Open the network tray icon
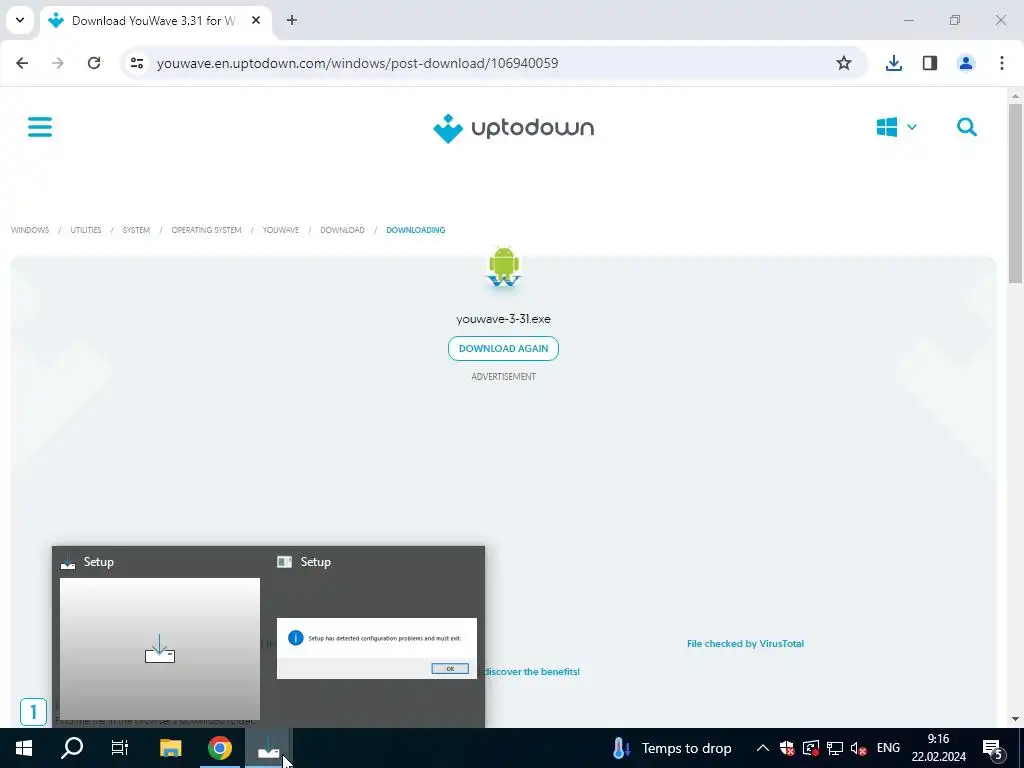1024x768 pixels. pyautogui.click(x=835, y=748)
